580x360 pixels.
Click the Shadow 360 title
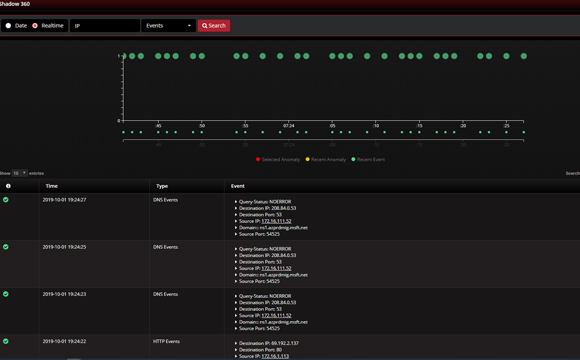[x=15, y=4]
